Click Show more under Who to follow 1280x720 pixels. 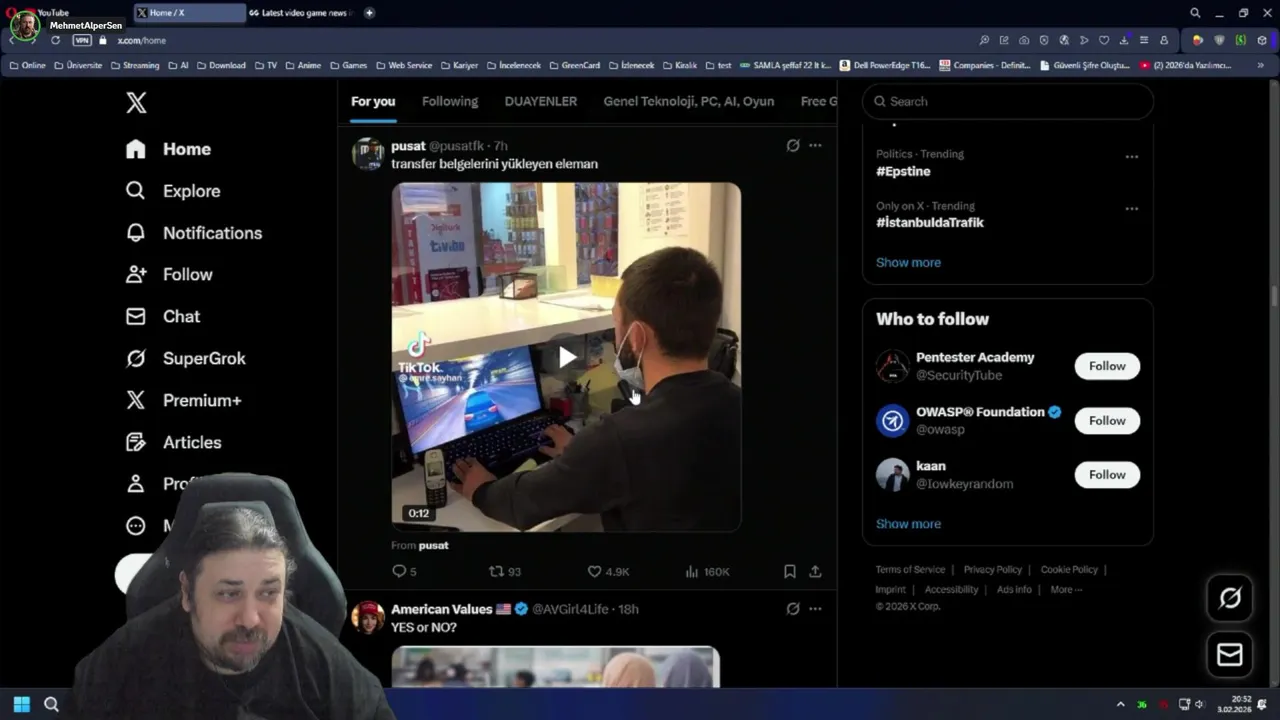tap(908, 524)
